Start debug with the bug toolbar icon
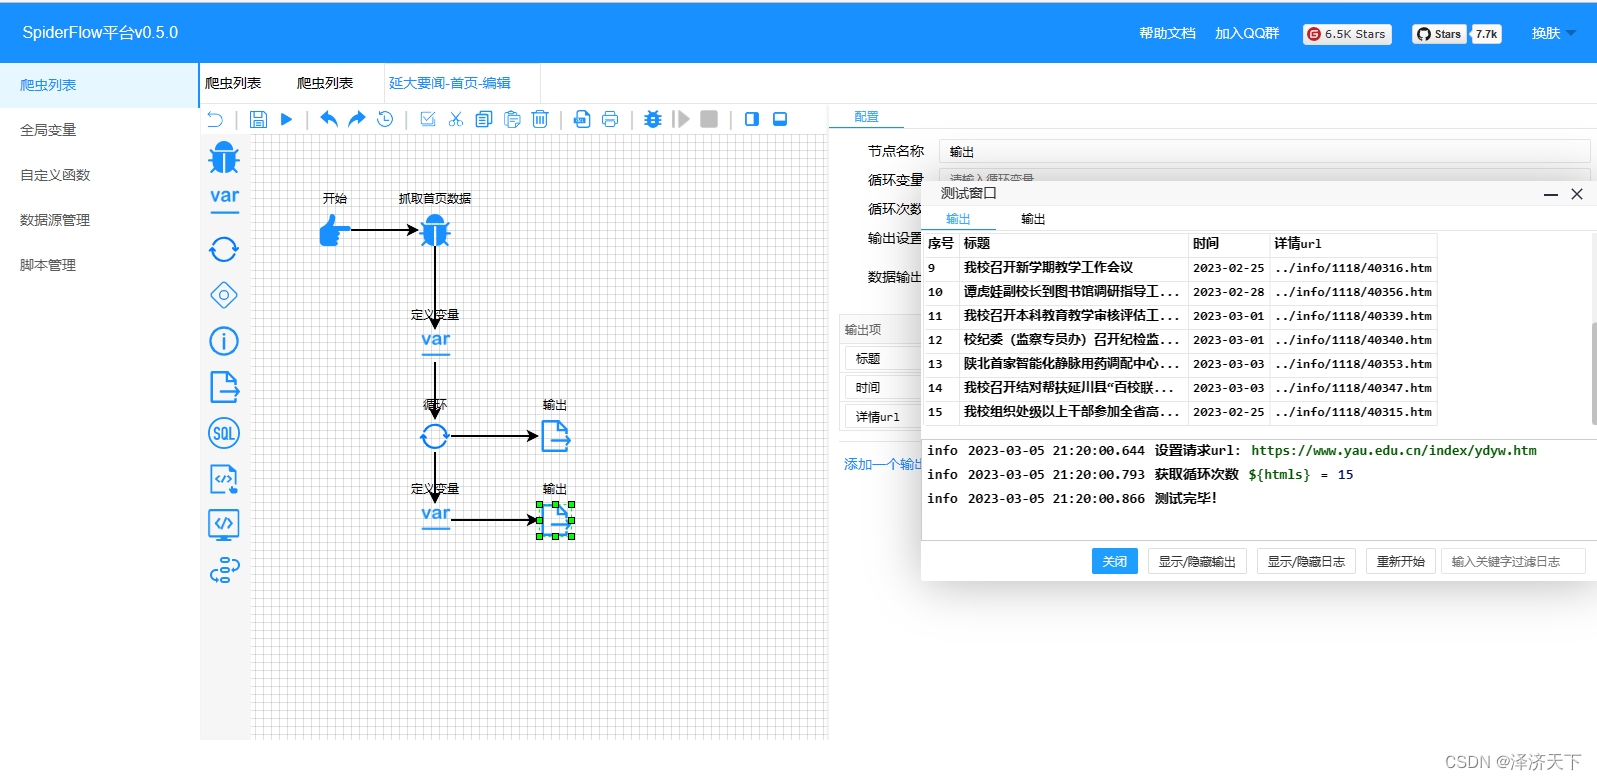 coord(653,119)
